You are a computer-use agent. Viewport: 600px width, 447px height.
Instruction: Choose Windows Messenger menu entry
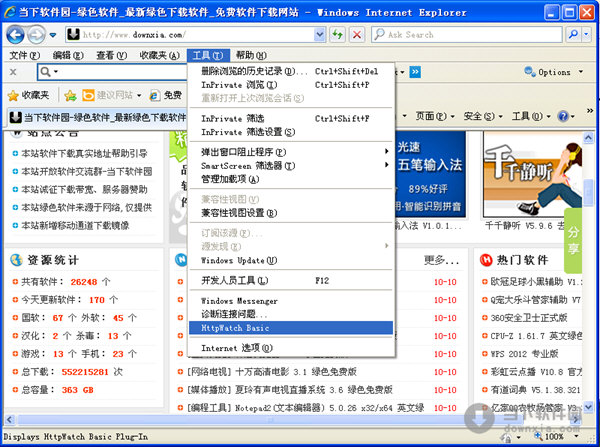291,301
